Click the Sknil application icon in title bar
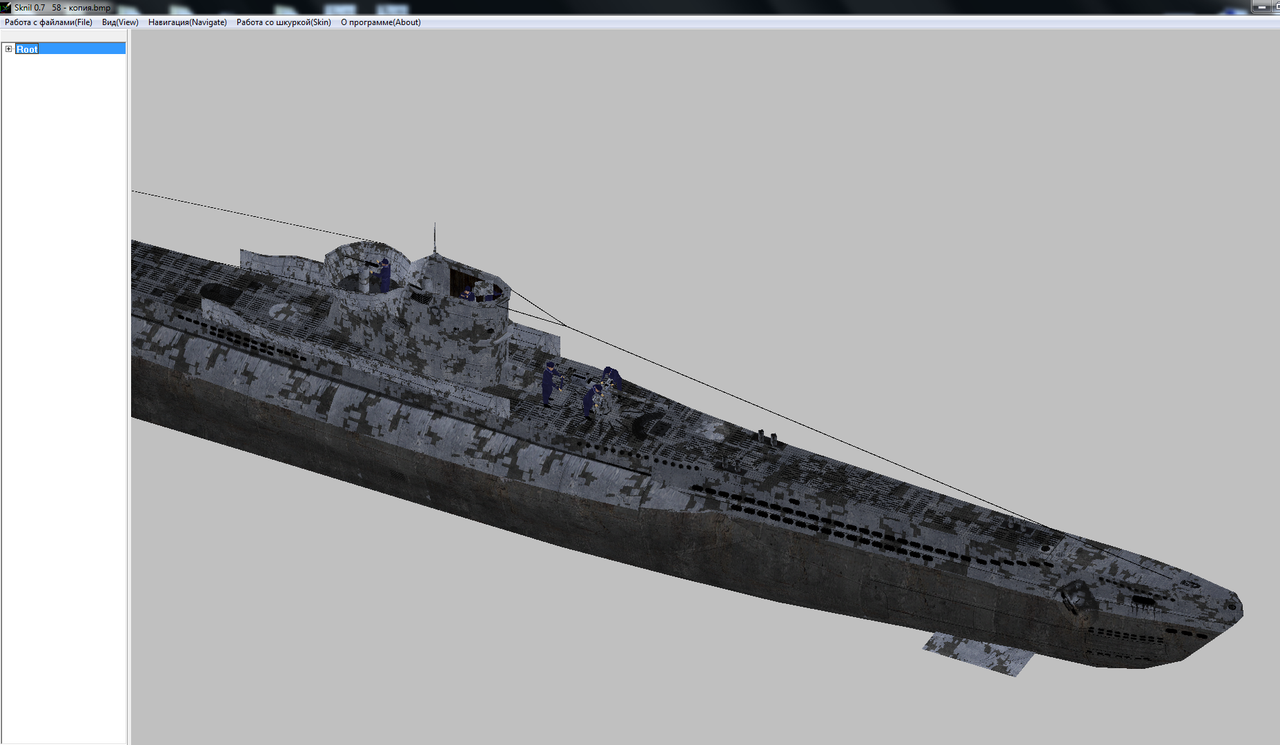1280x745 pixels. pos(6,7)
